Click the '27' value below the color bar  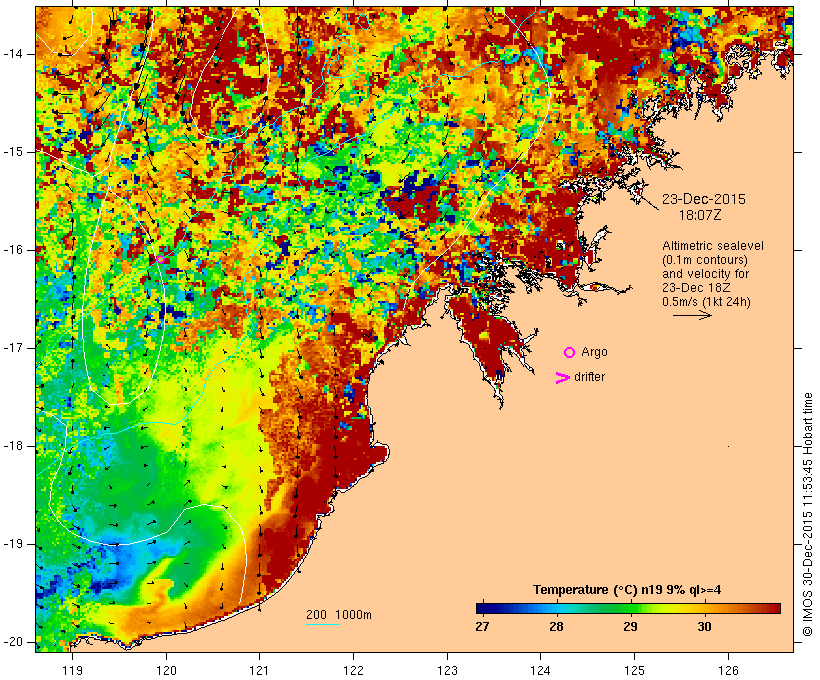pyautogui.click(x=482, y=626)
